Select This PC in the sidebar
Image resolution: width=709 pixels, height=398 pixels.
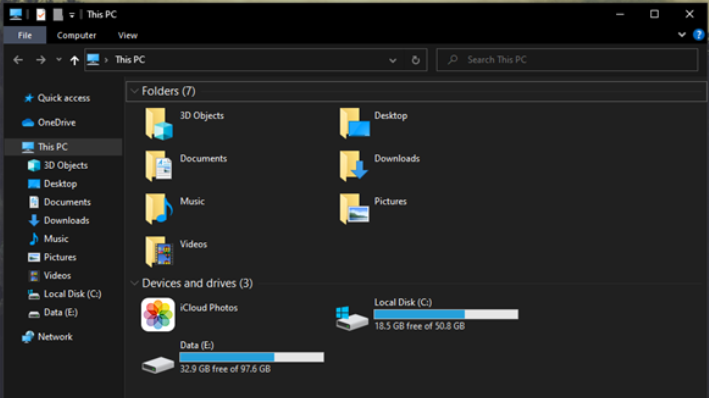point(63,147)
